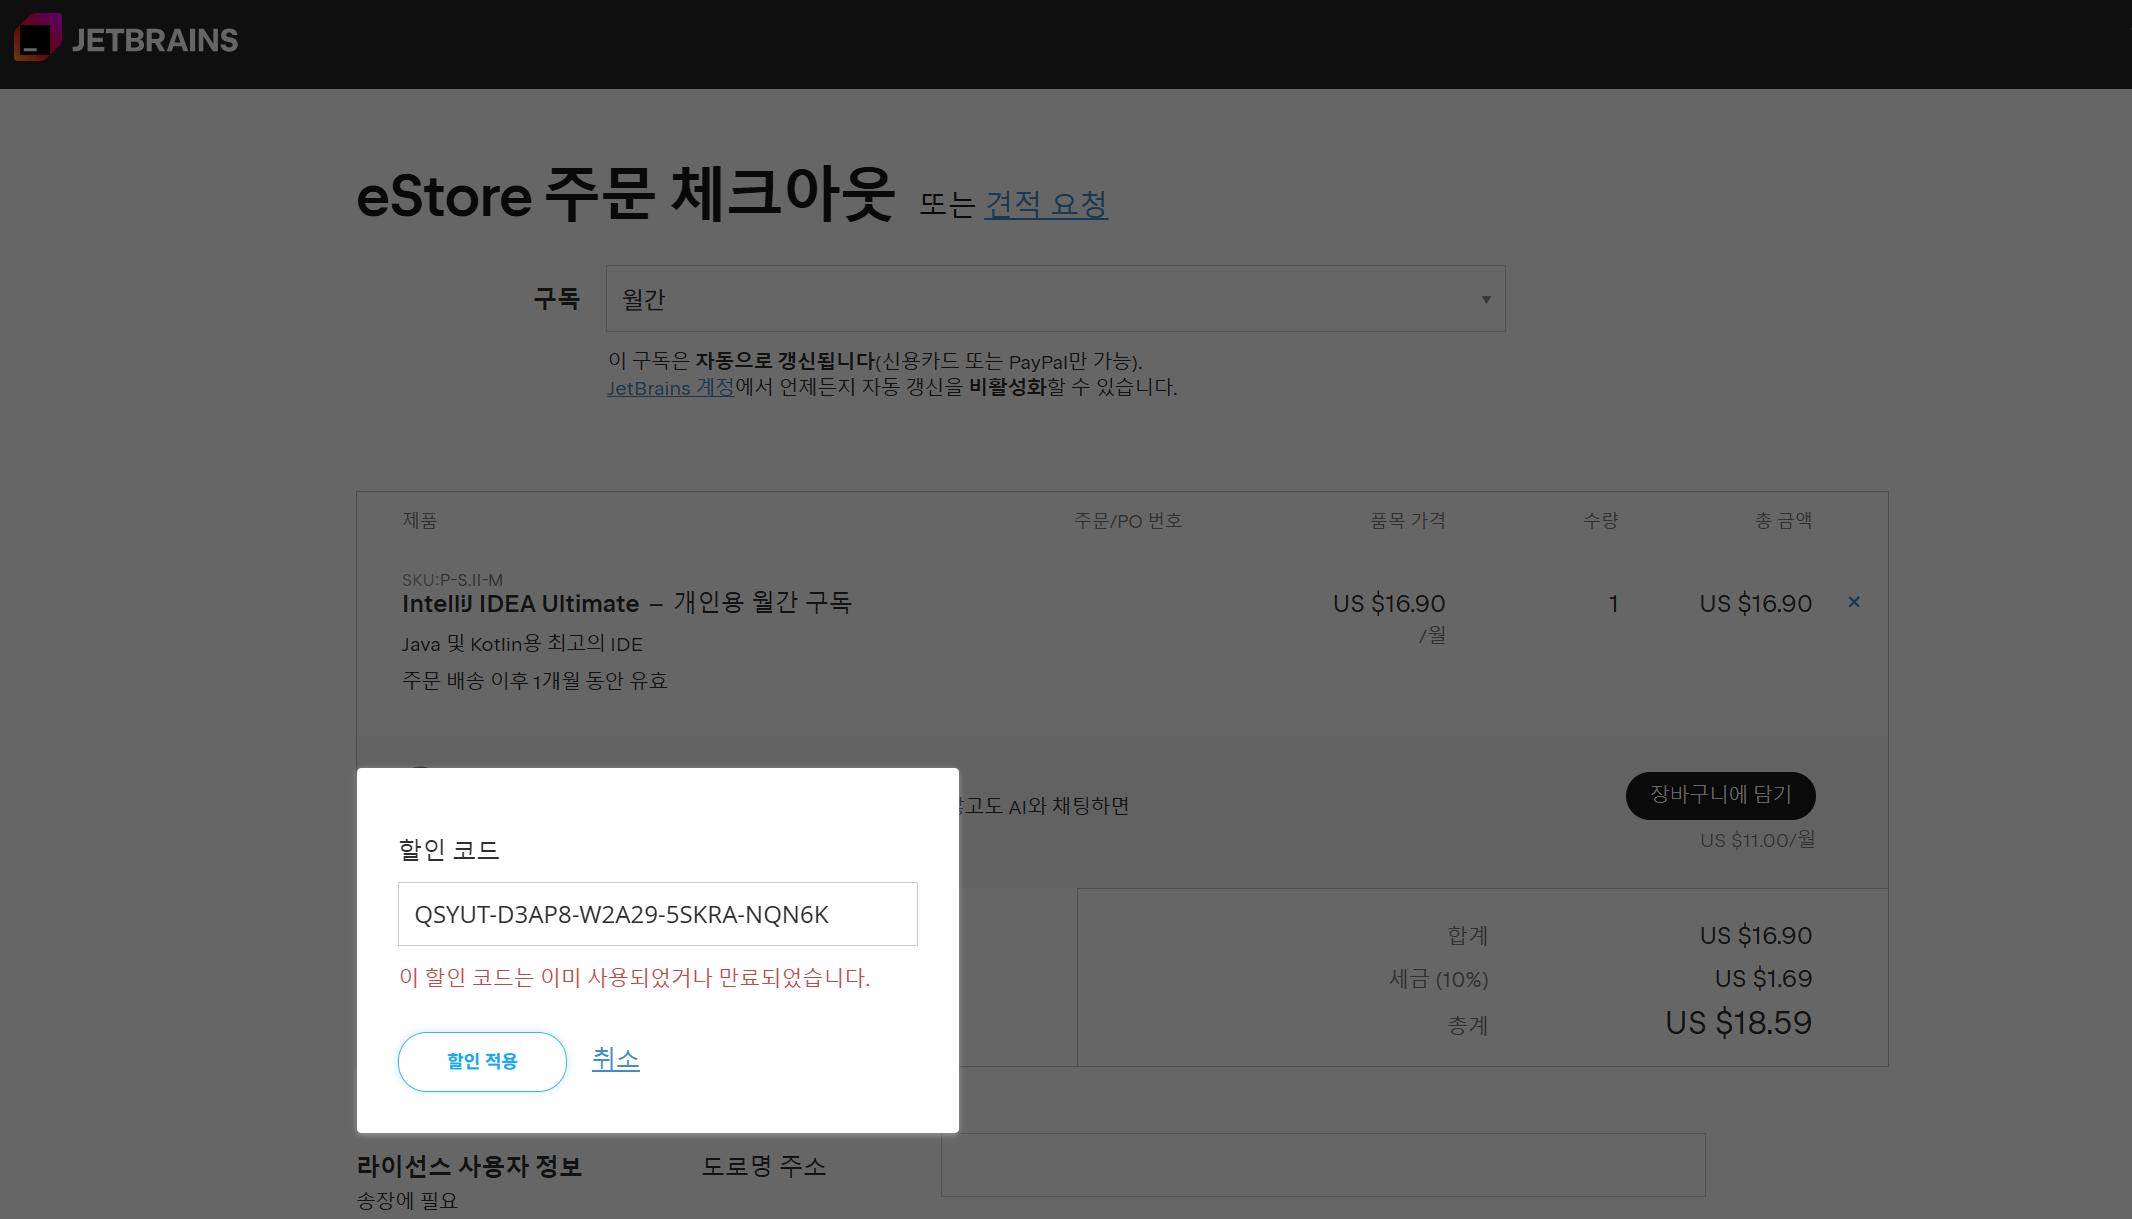Click the 수량 column header

click(x=1600, y=521)
